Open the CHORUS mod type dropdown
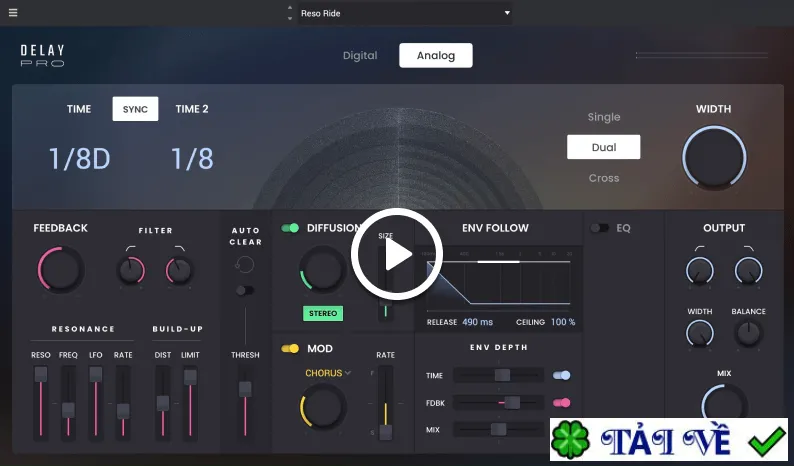 [328, 373]
